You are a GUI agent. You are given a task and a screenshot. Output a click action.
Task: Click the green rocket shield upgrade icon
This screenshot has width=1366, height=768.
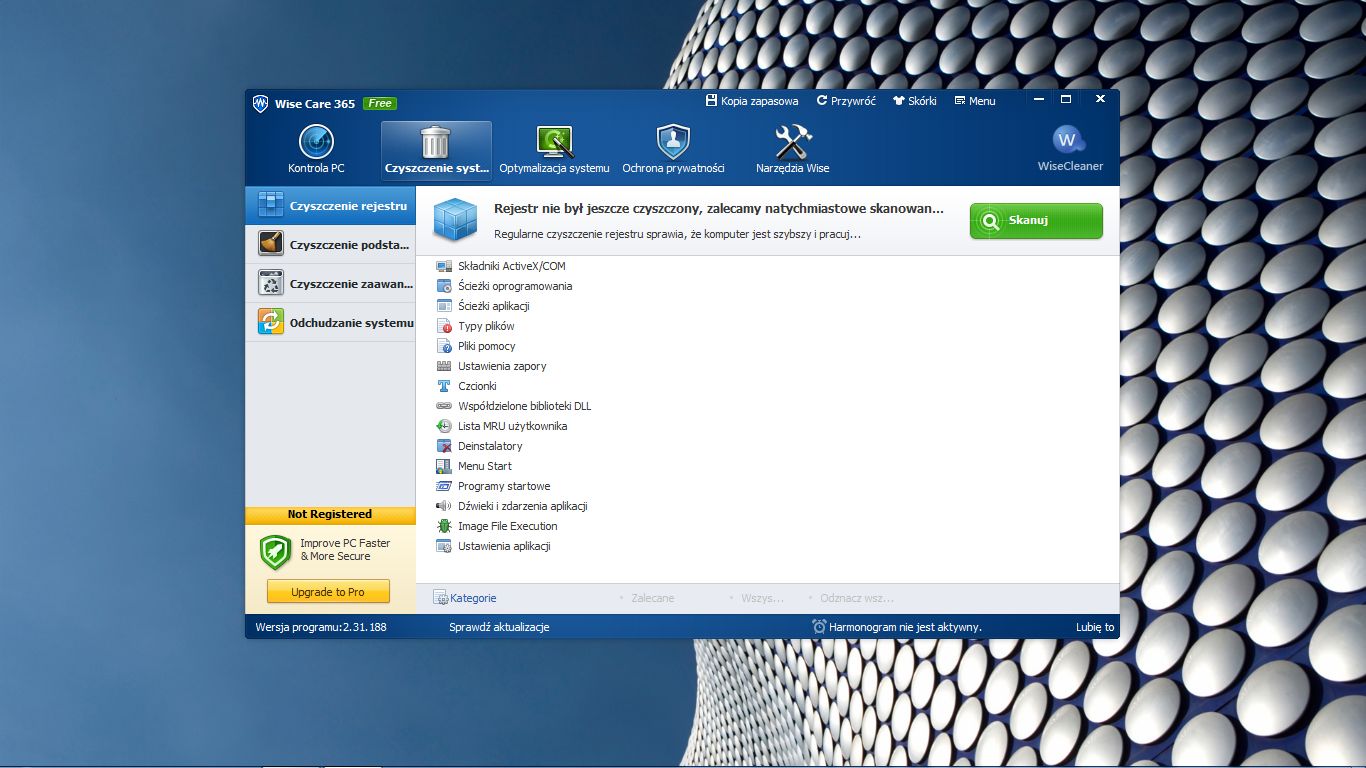275,552
